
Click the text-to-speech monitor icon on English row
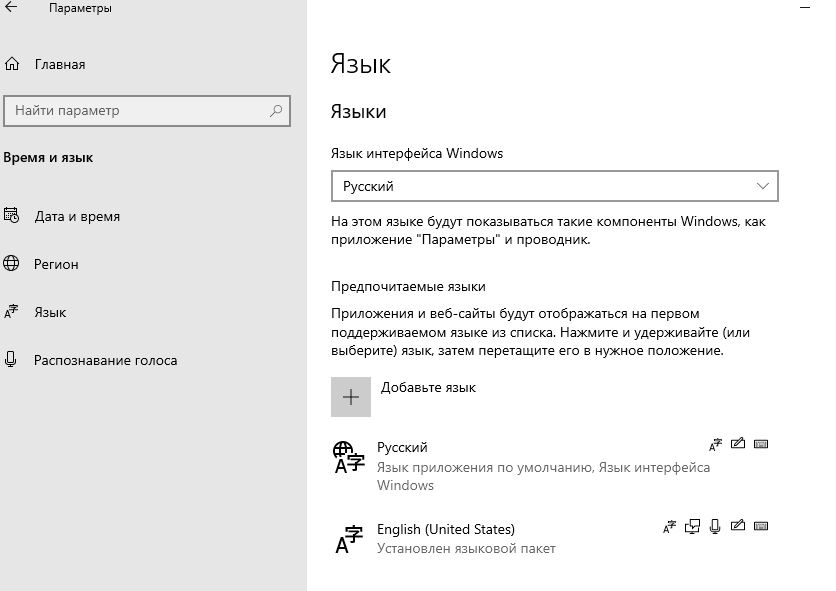[x=692, y=526]
